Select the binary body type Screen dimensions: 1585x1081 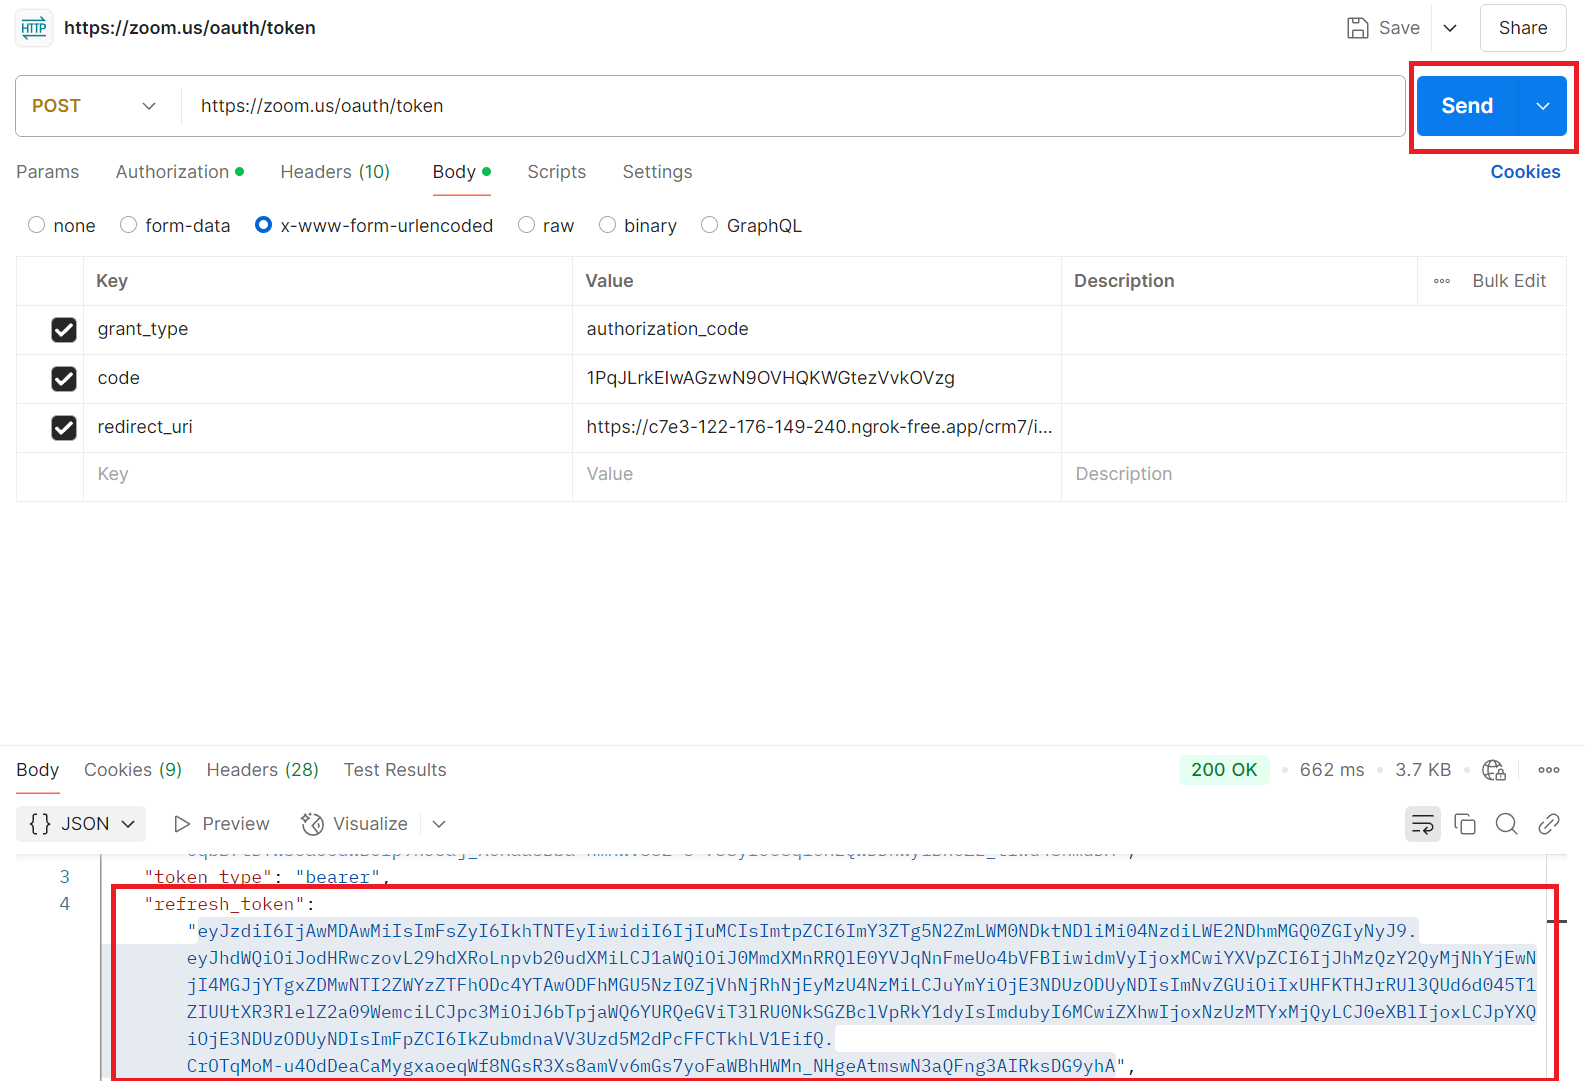pyautogui.click(x=607, y=225)
